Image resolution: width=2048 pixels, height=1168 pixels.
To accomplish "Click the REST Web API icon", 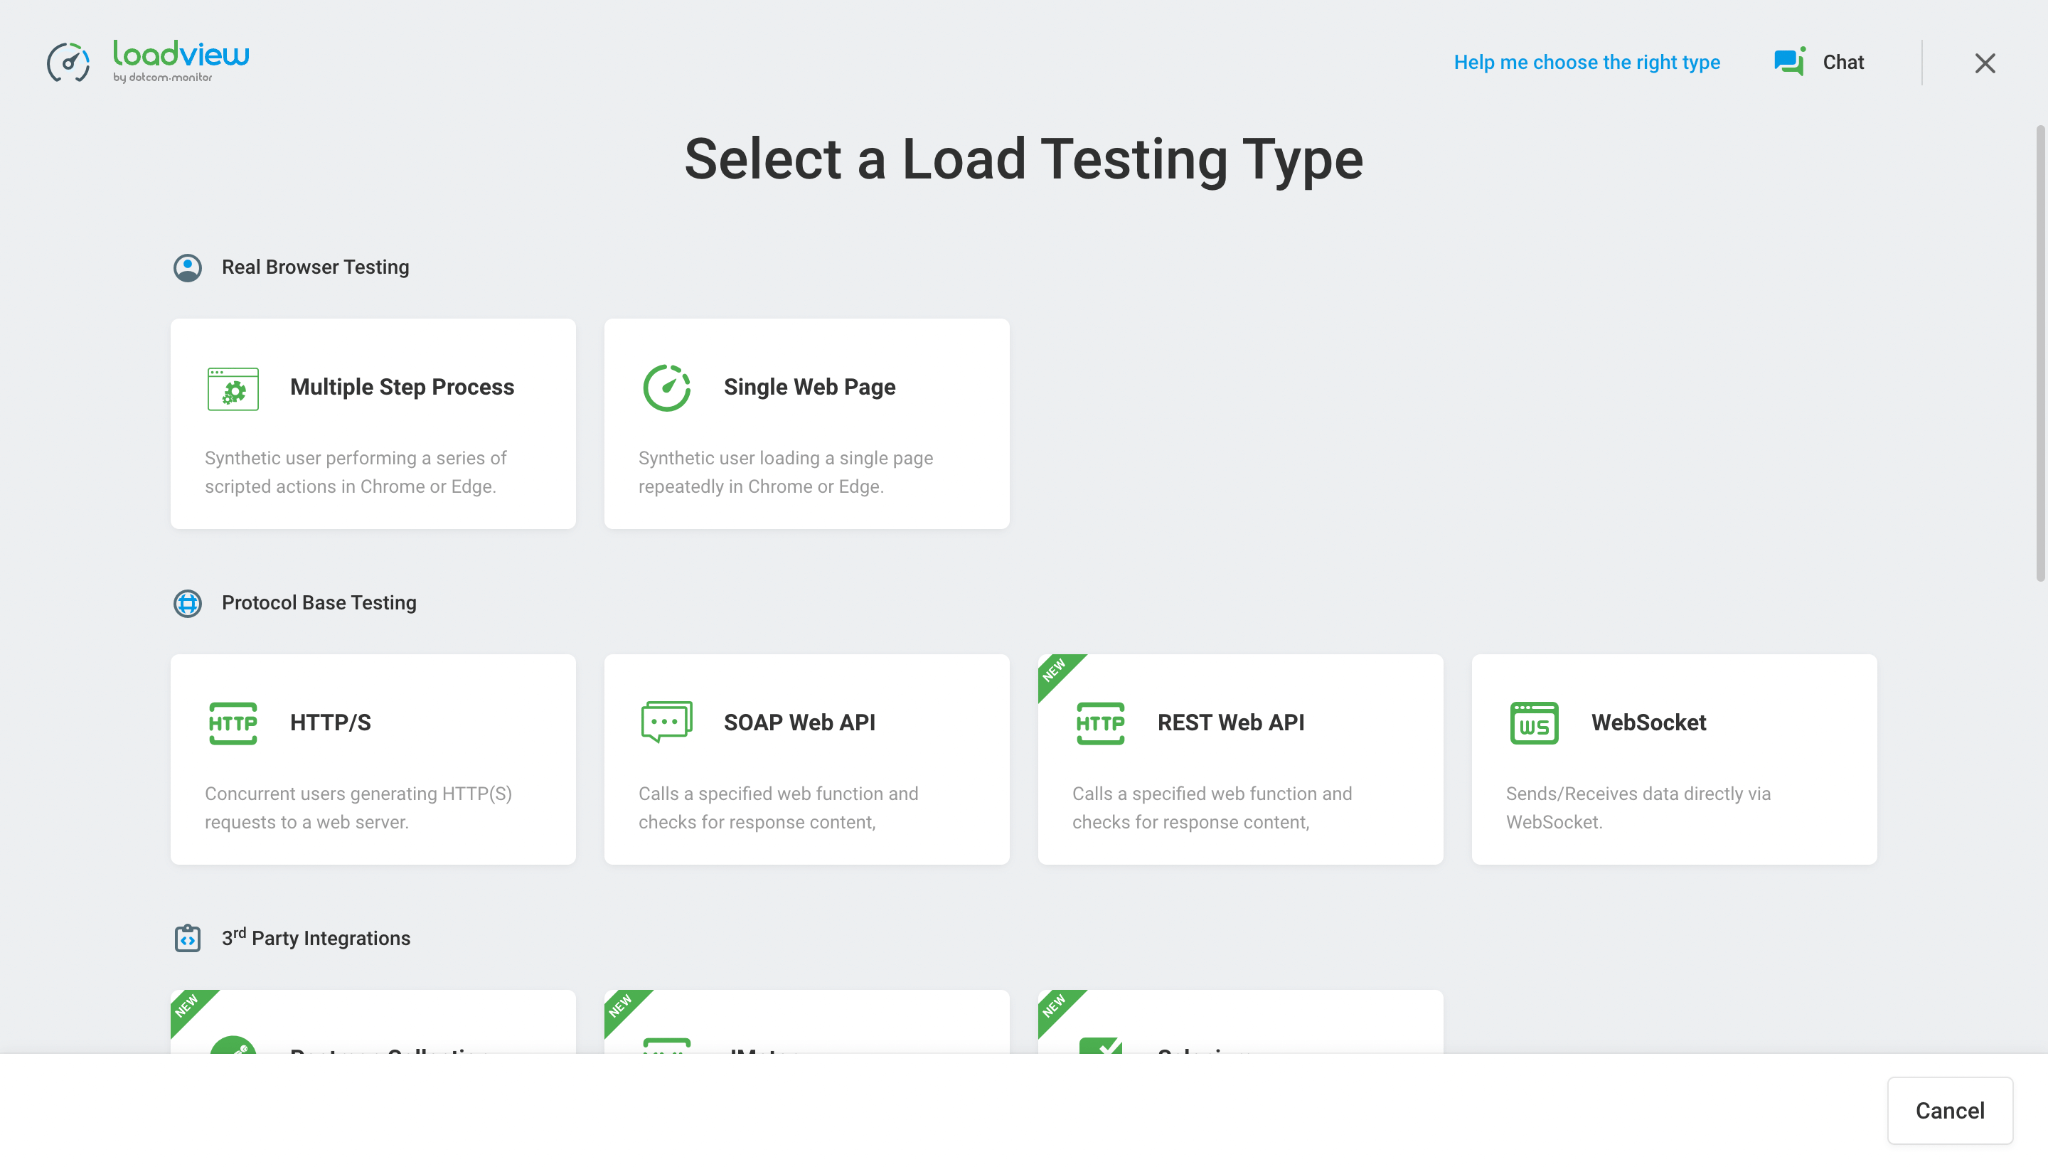I will (x=1099, y=722).
